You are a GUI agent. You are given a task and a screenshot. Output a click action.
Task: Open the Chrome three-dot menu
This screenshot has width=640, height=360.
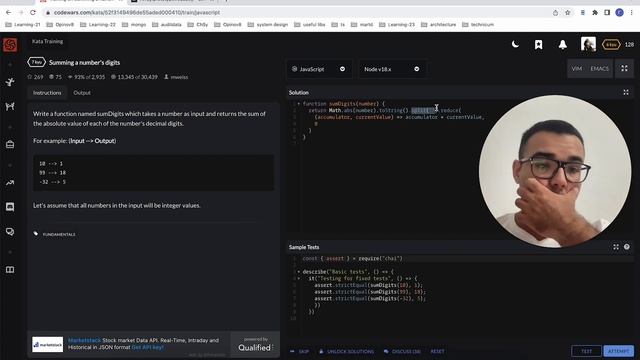point(631,13)
